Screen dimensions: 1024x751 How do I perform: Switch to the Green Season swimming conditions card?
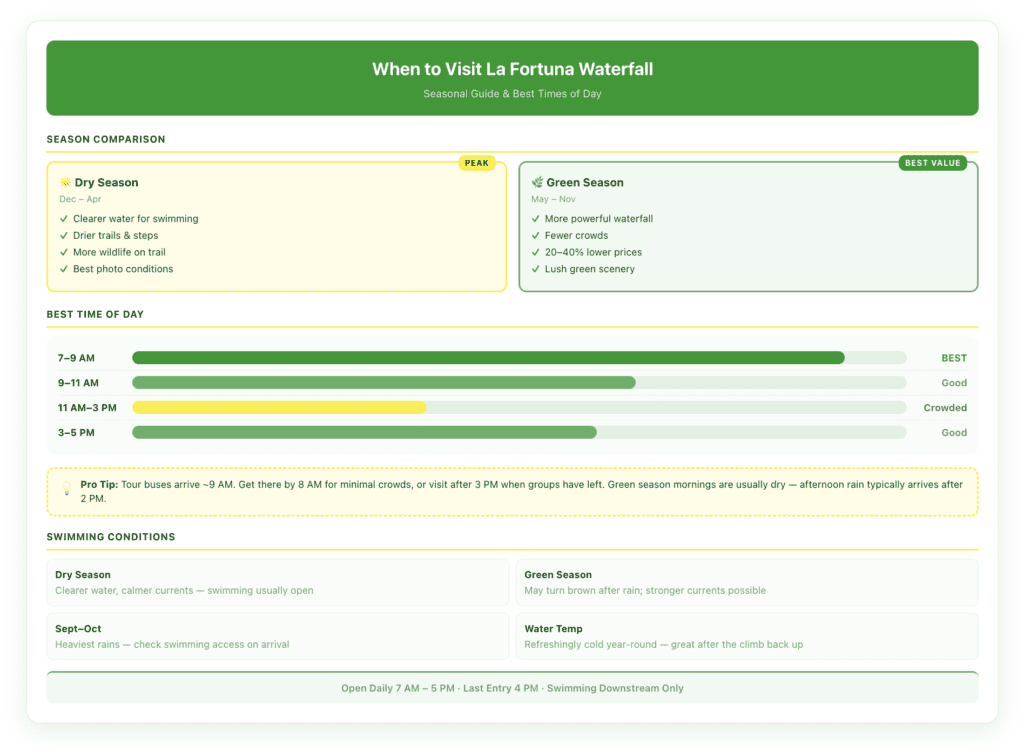point(747,582)
